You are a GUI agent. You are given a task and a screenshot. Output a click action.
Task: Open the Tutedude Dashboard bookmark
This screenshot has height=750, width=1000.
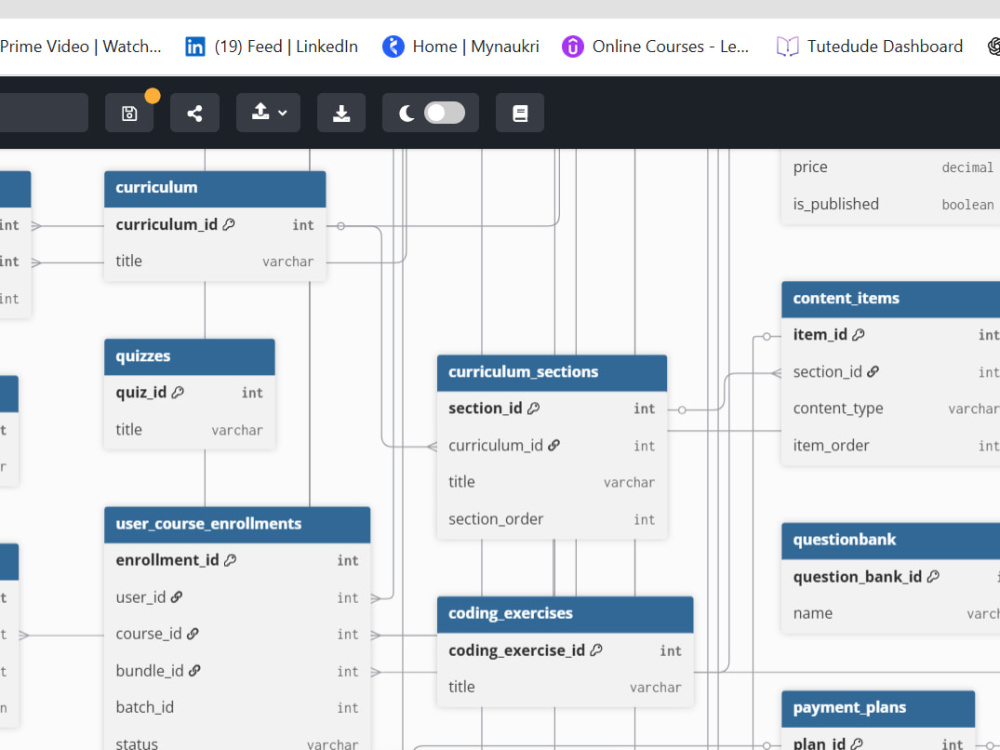click(869, 46)
